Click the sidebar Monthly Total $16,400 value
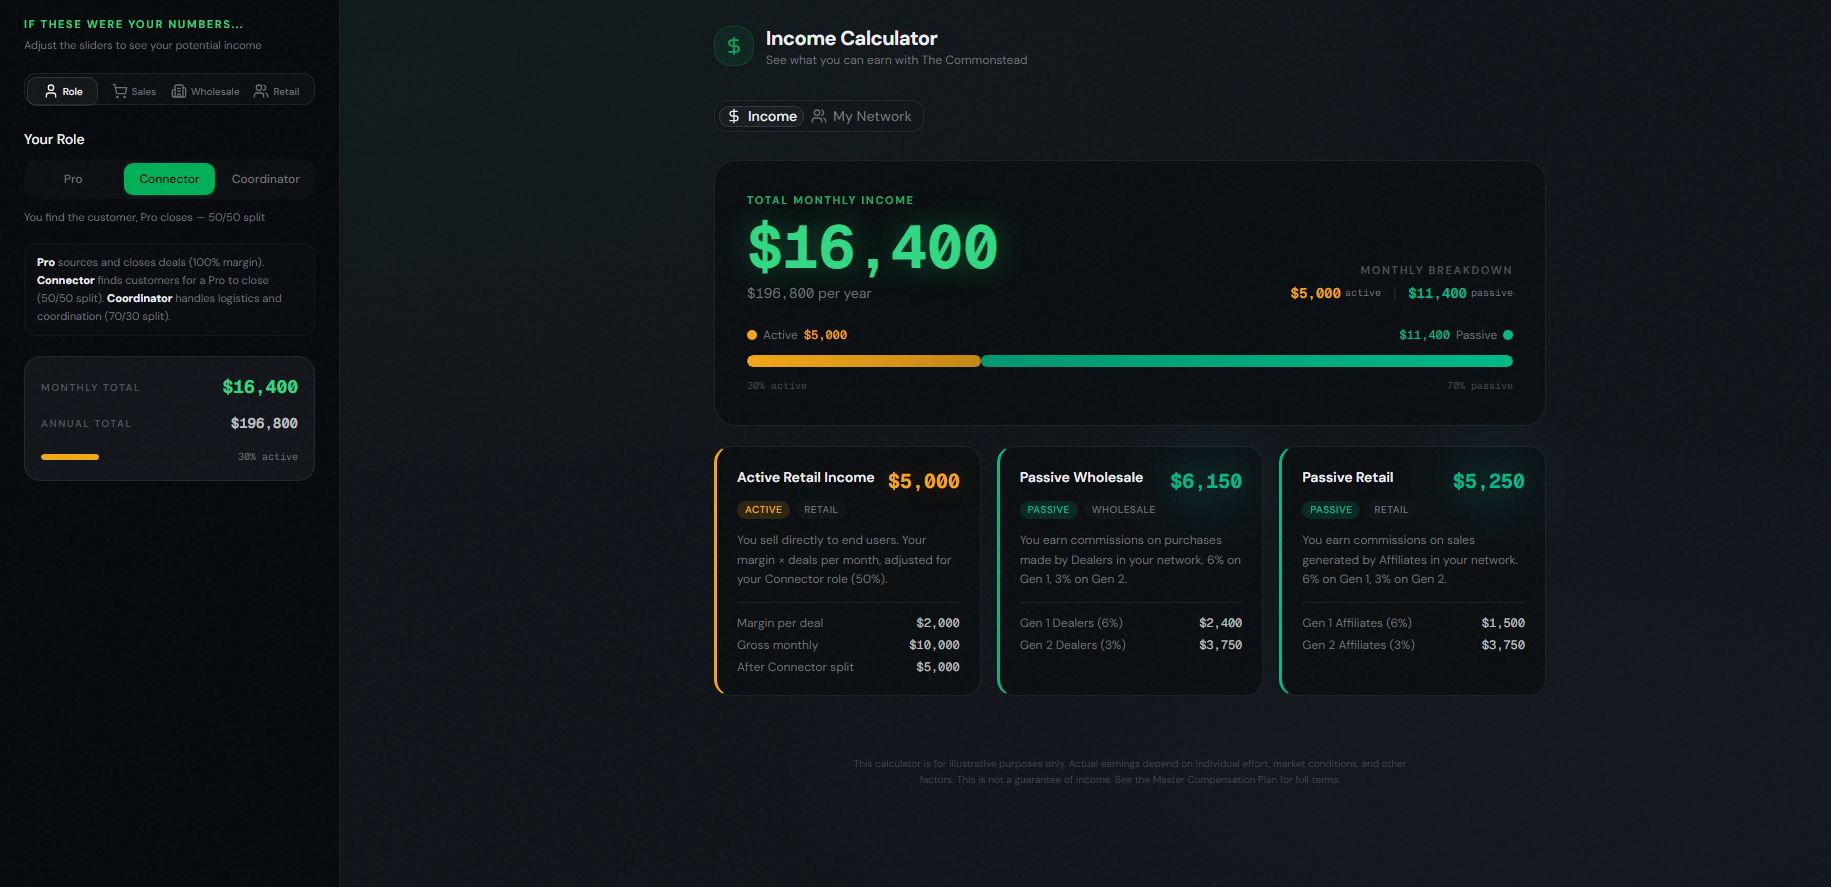The height and width of the screenshot is (887, 1831). [x=260, y=387]
